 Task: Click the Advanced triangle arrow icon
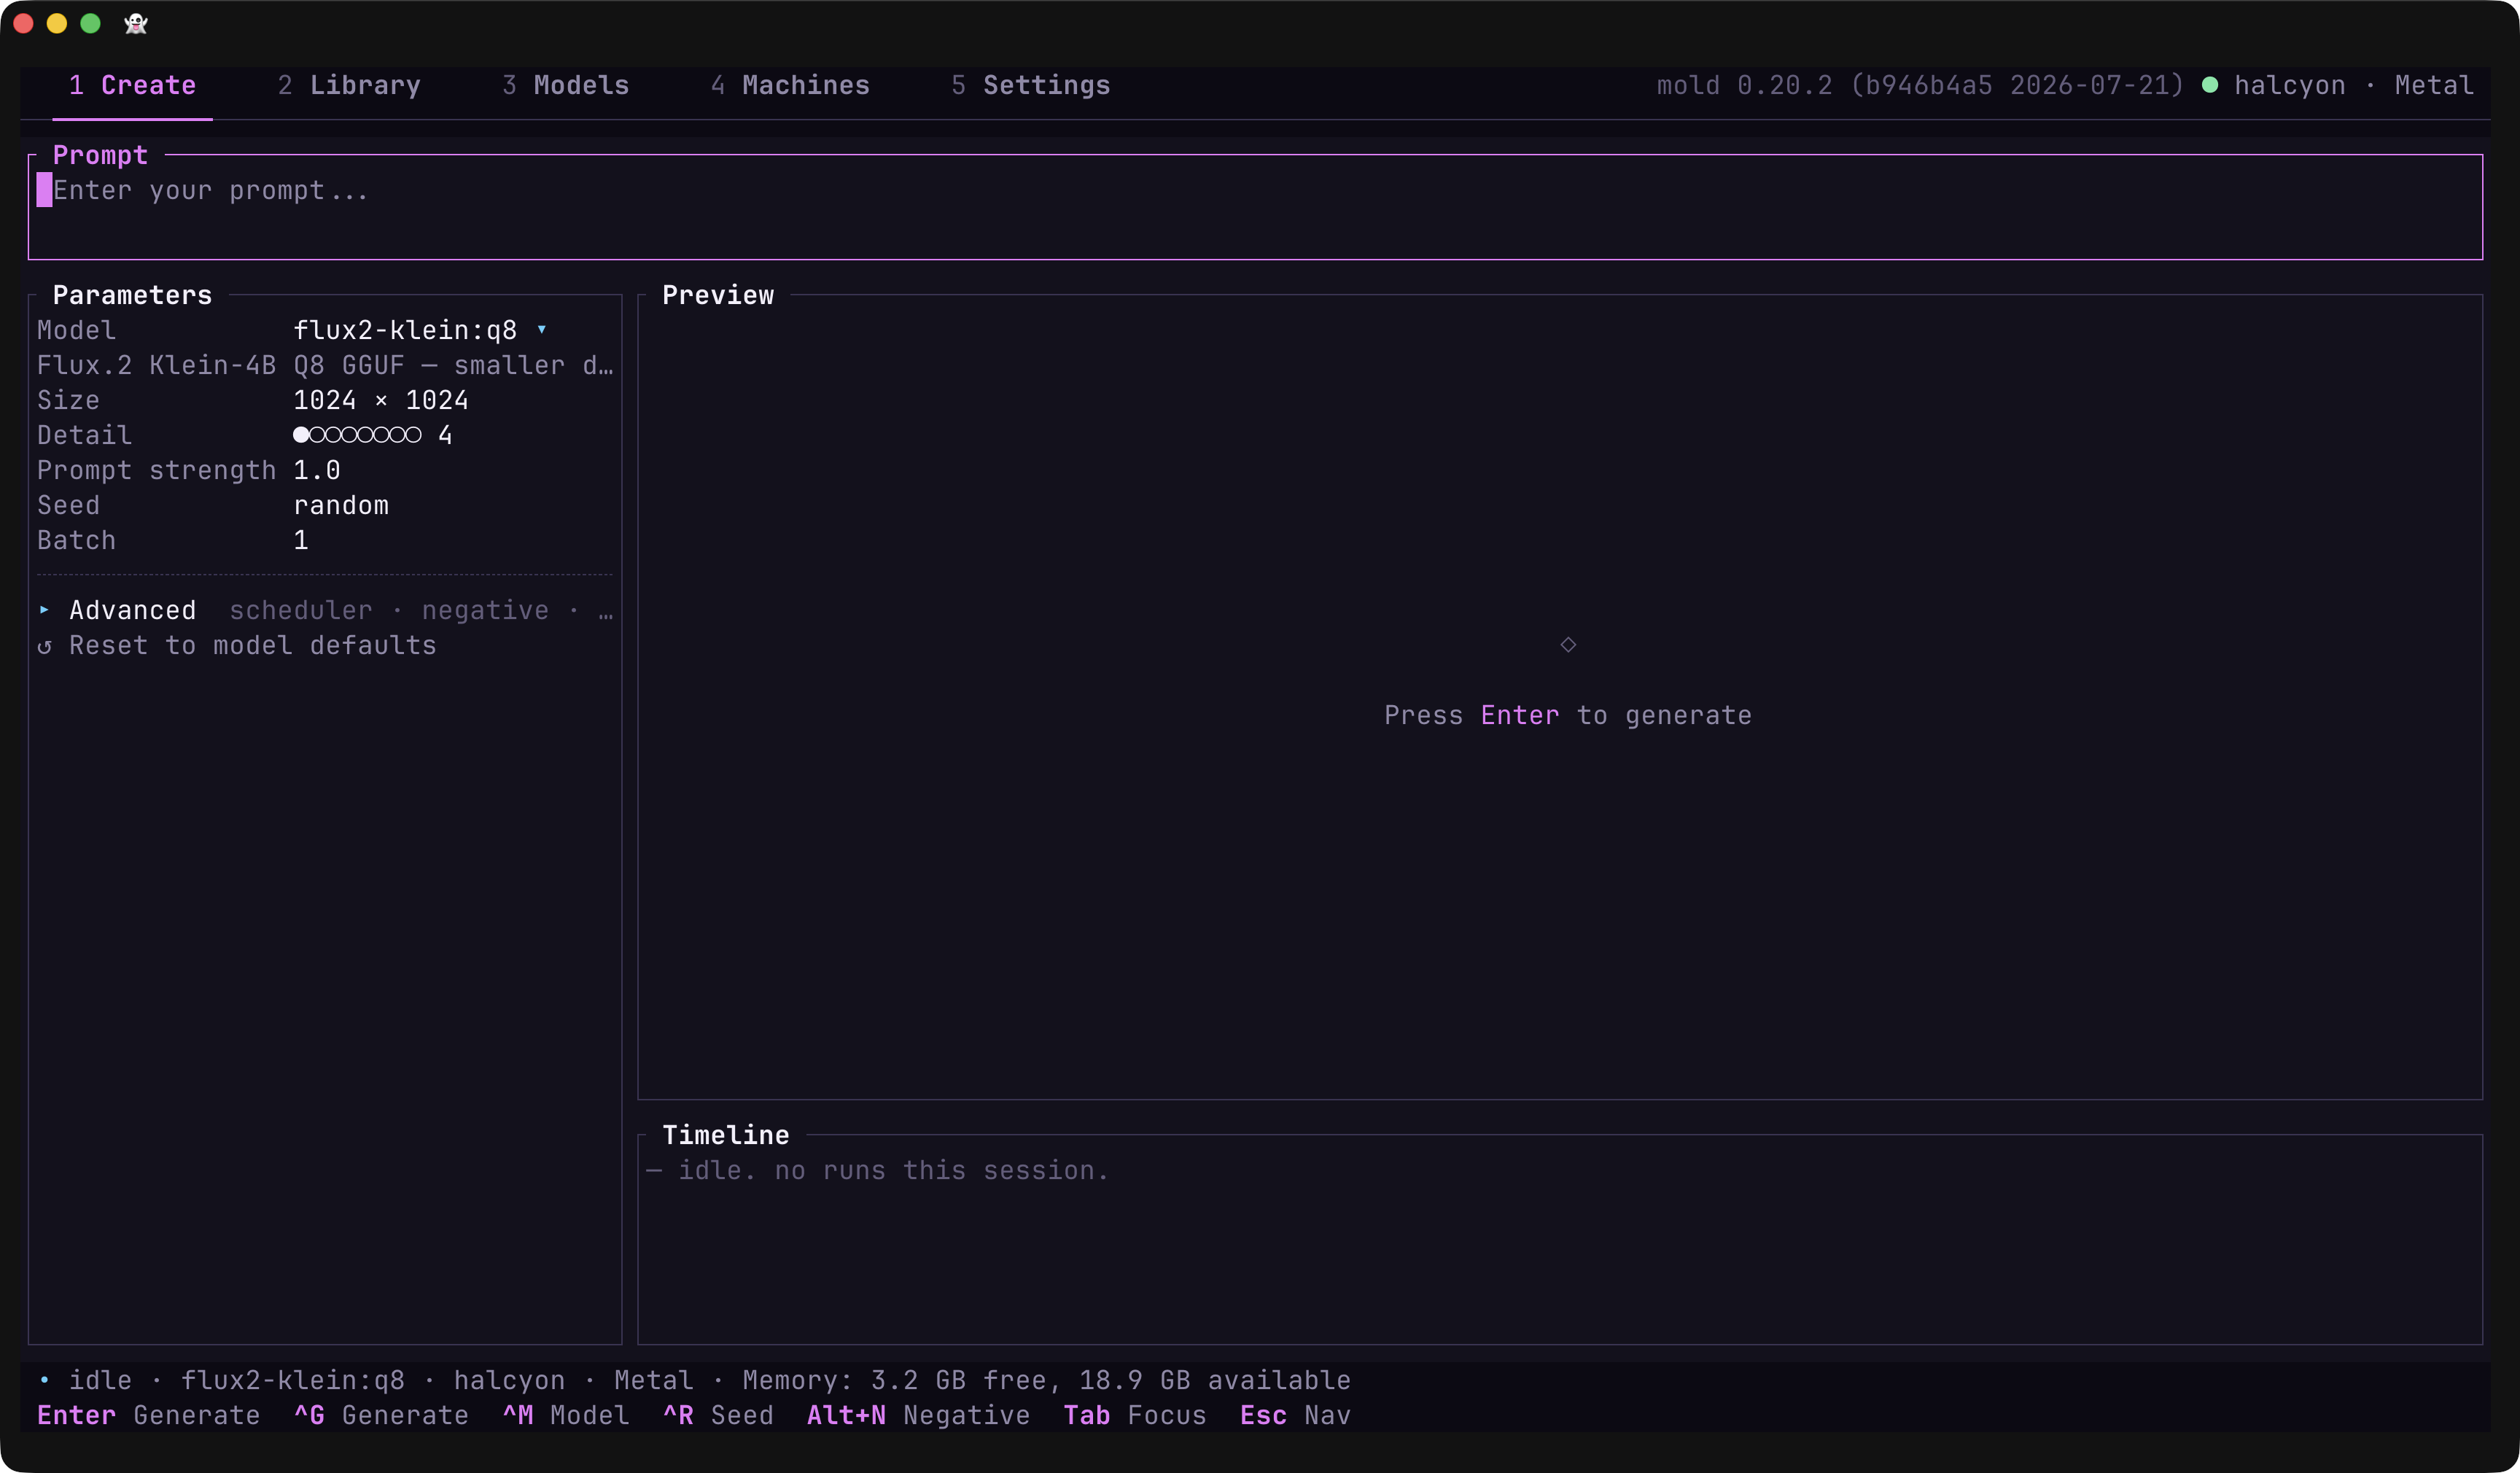coord(44,610)
